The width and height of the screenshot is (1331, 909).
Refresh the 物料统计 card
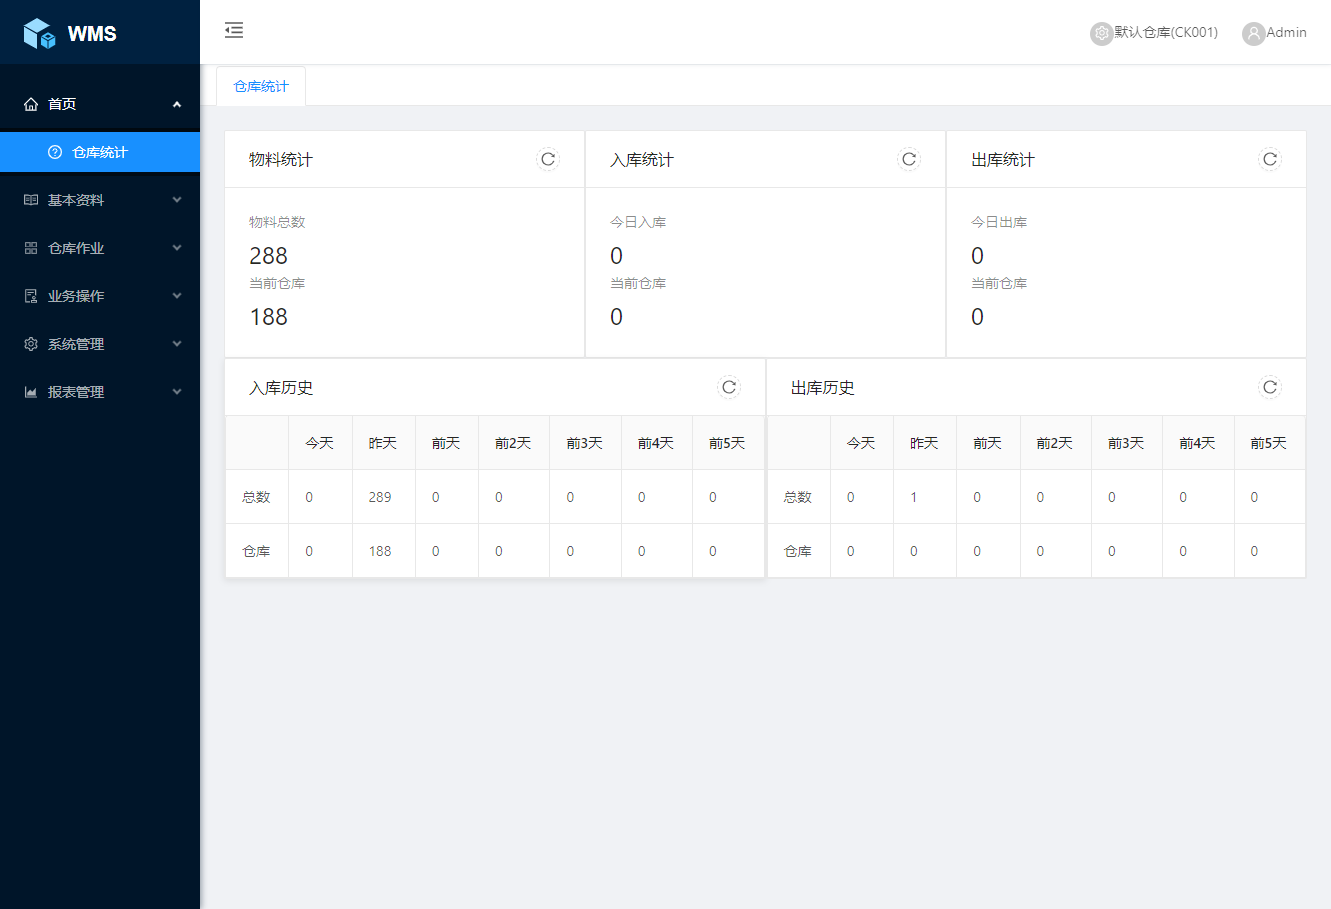(548, 159)
